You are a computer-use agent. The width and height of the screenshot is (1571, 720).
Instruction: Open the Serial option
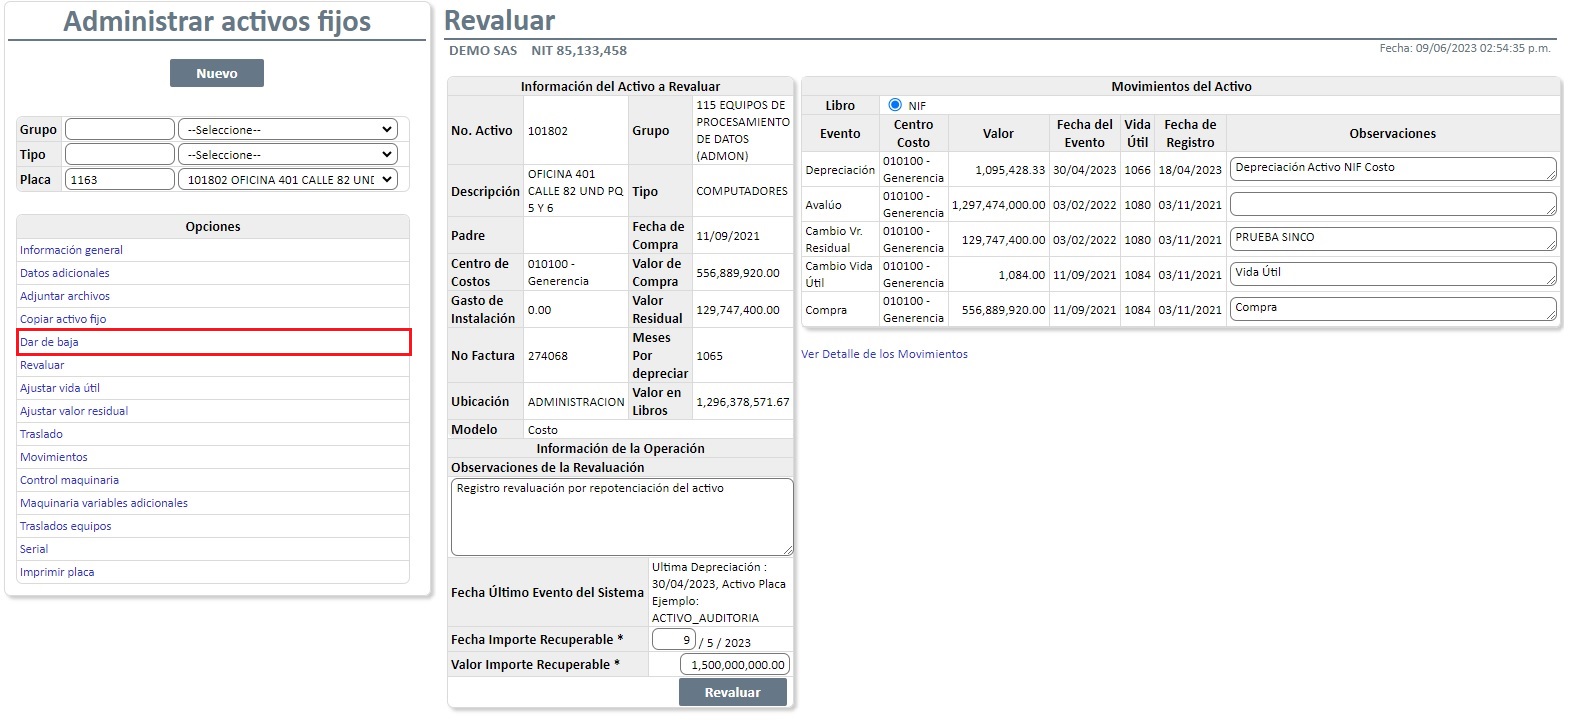click(x=34, y=549)
